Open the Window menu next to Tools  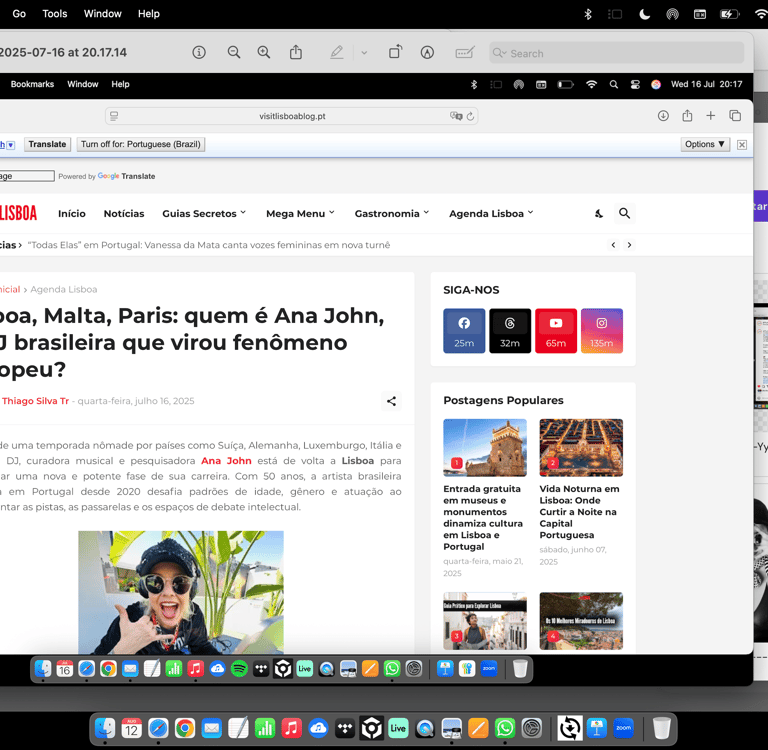[x=102, y=14]
